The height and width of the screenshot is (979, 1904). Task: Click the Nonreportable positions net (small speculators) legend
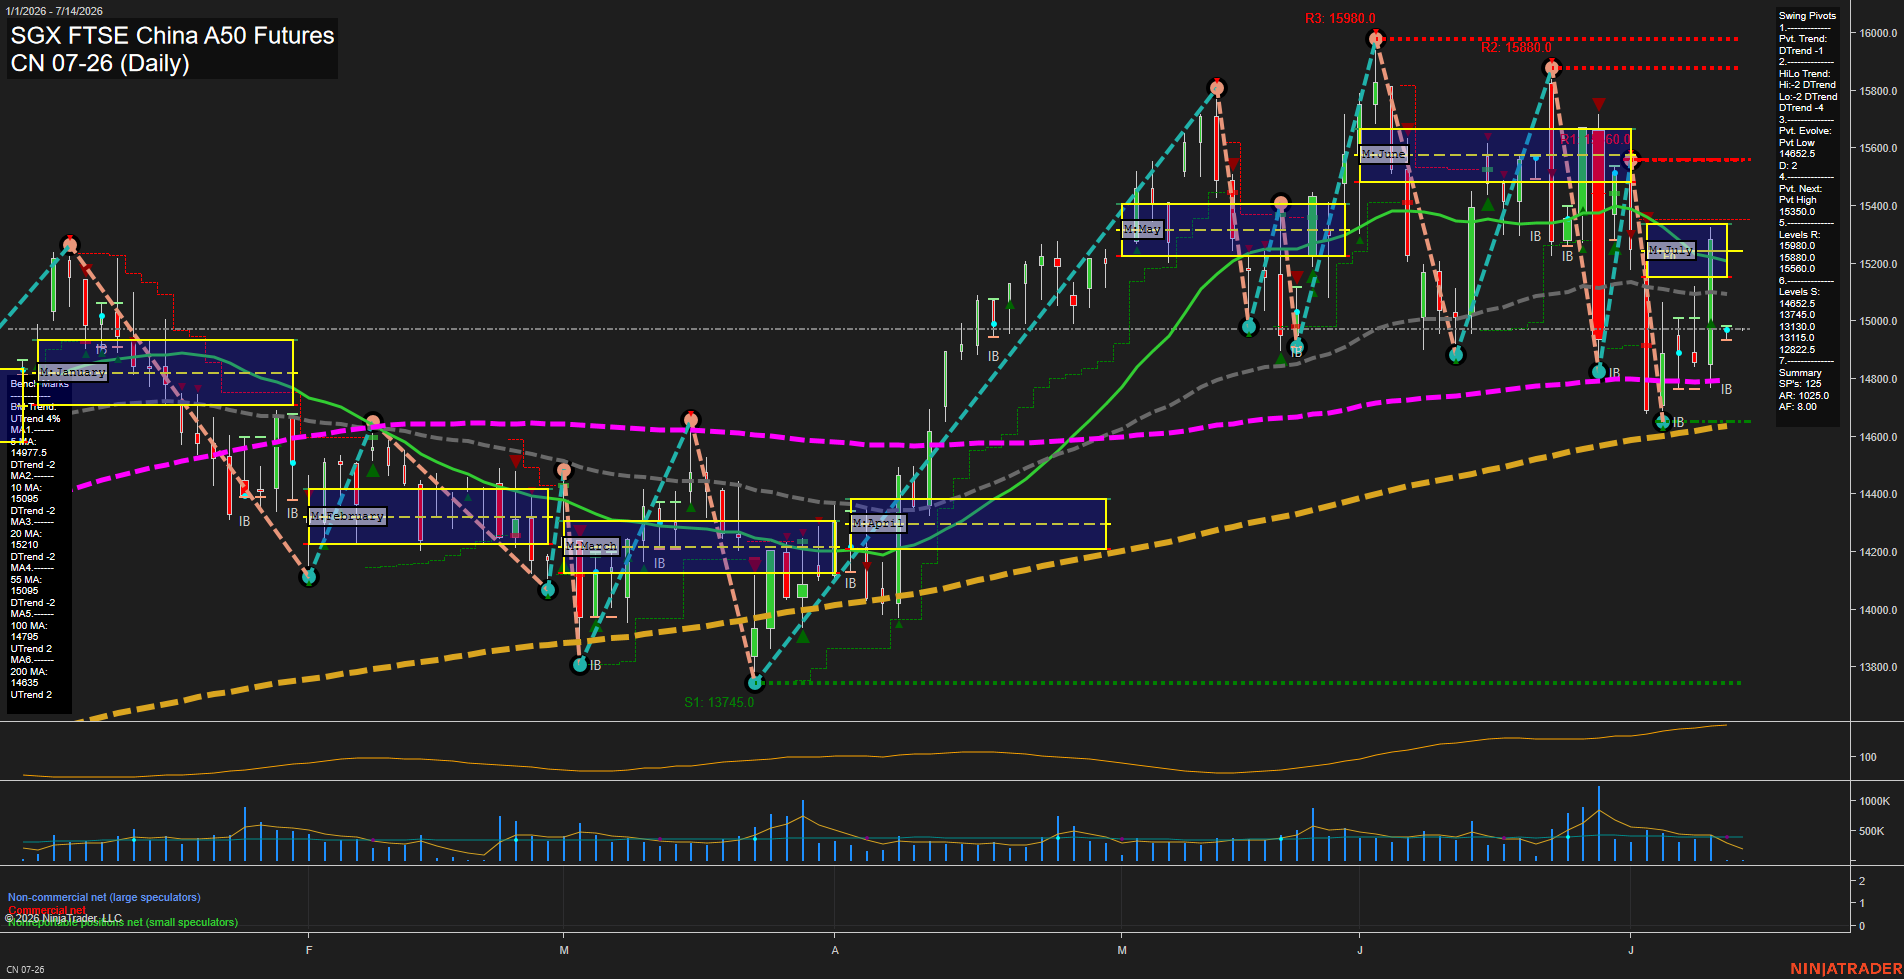pos(123,923)
